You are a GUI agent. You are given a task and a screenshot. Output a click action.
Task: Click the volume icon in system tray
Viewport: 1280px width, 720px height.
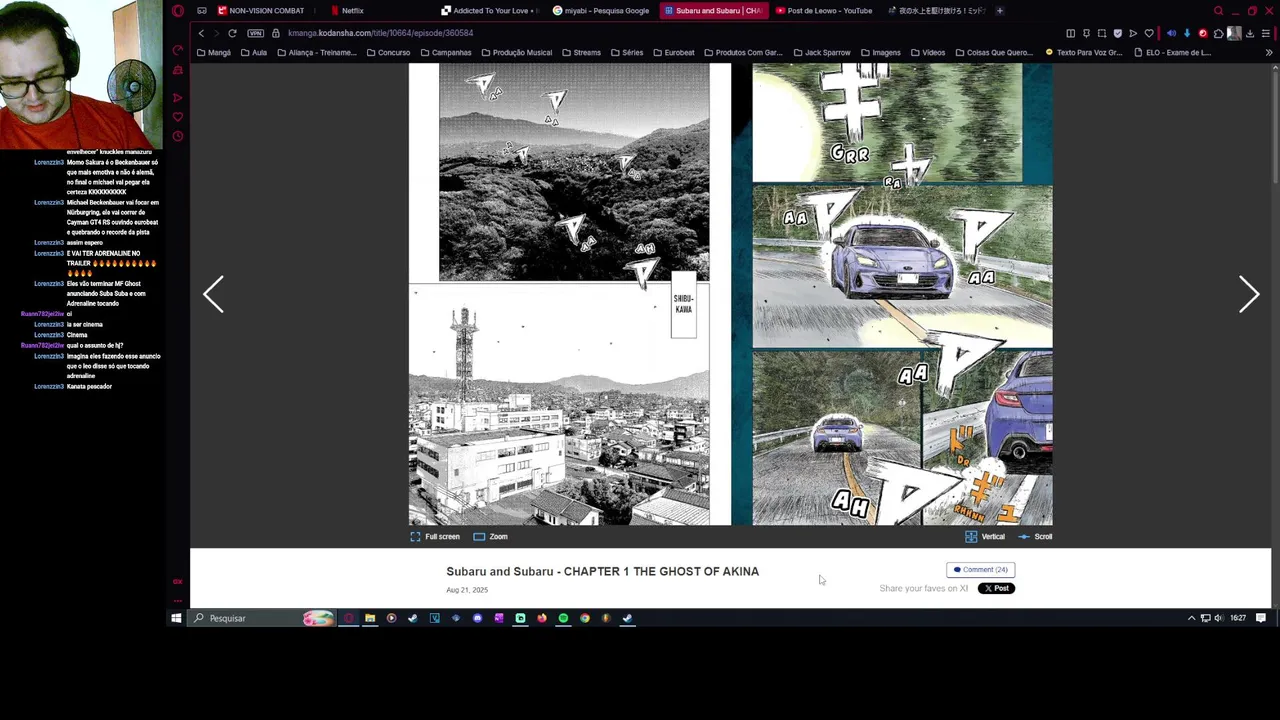(1218, 618)
